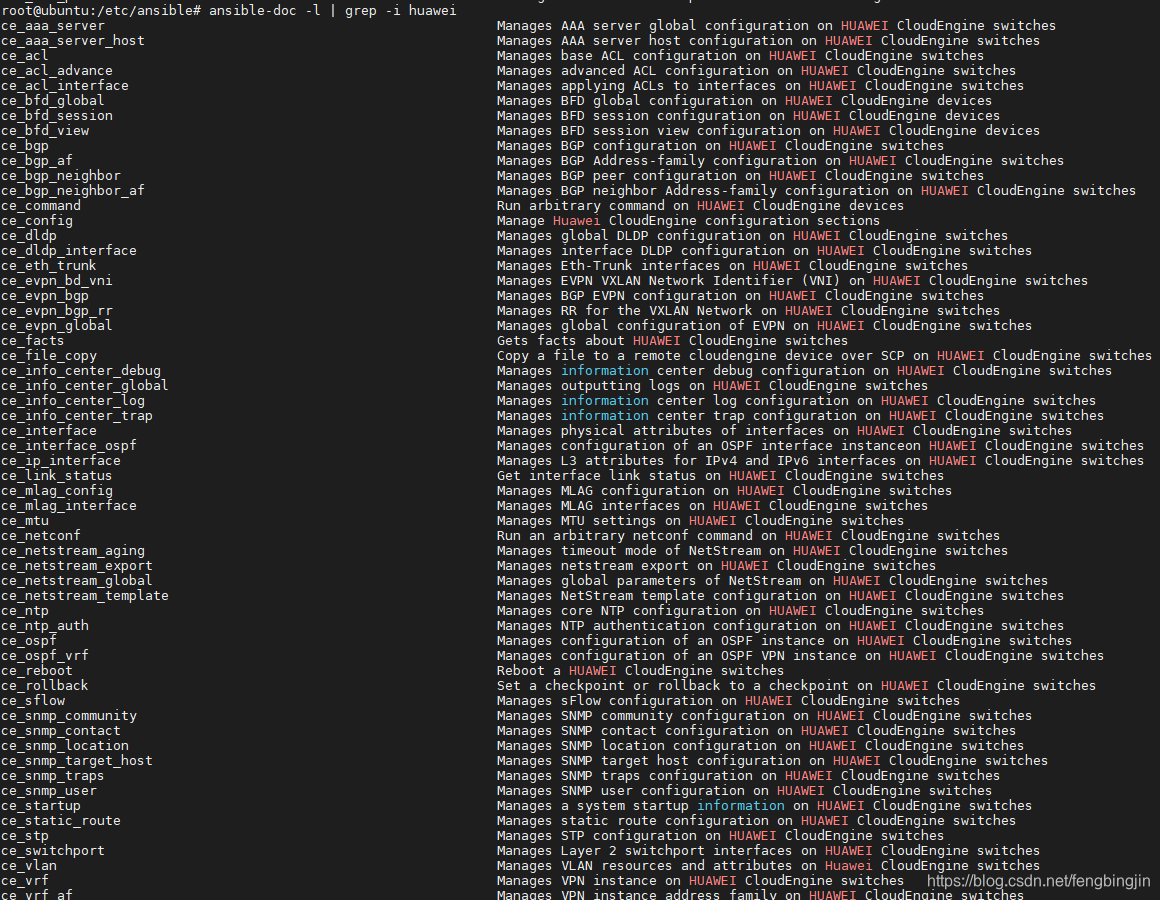Click the ce_command module name
This screenshot has height=900, width=1160.
coord(41,206)
